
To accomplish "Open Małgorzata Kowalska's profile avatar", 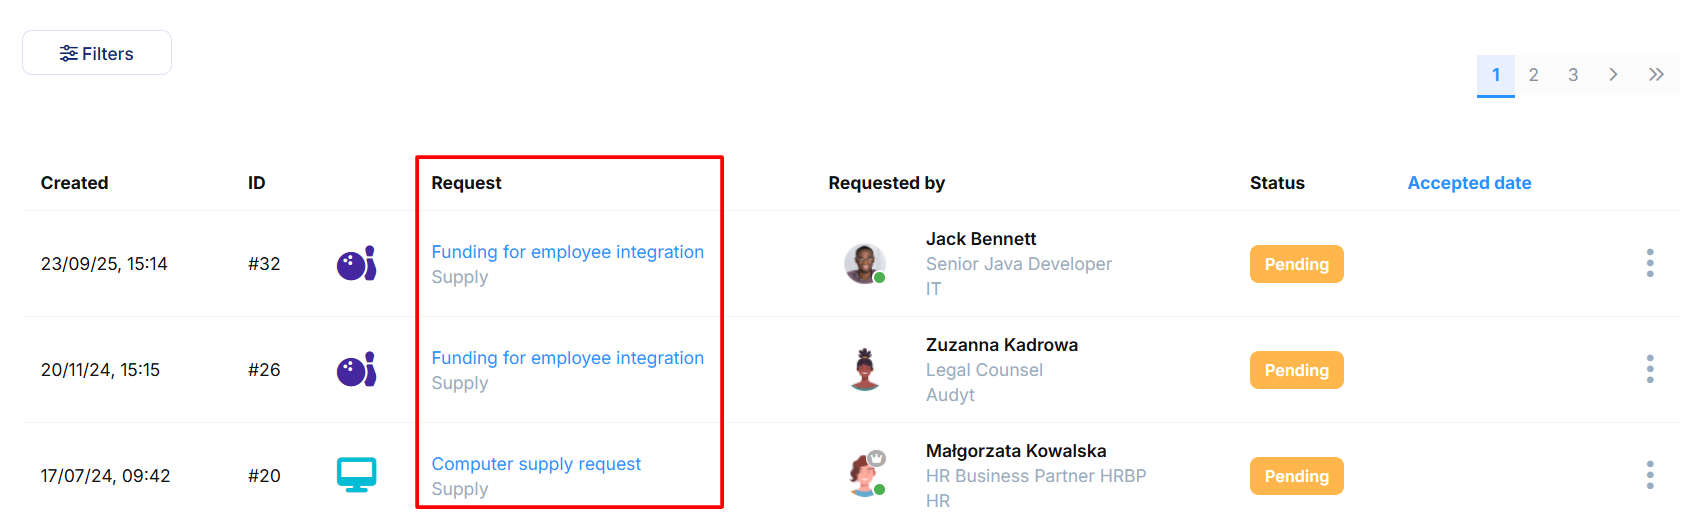I will (x=866, y=475).
